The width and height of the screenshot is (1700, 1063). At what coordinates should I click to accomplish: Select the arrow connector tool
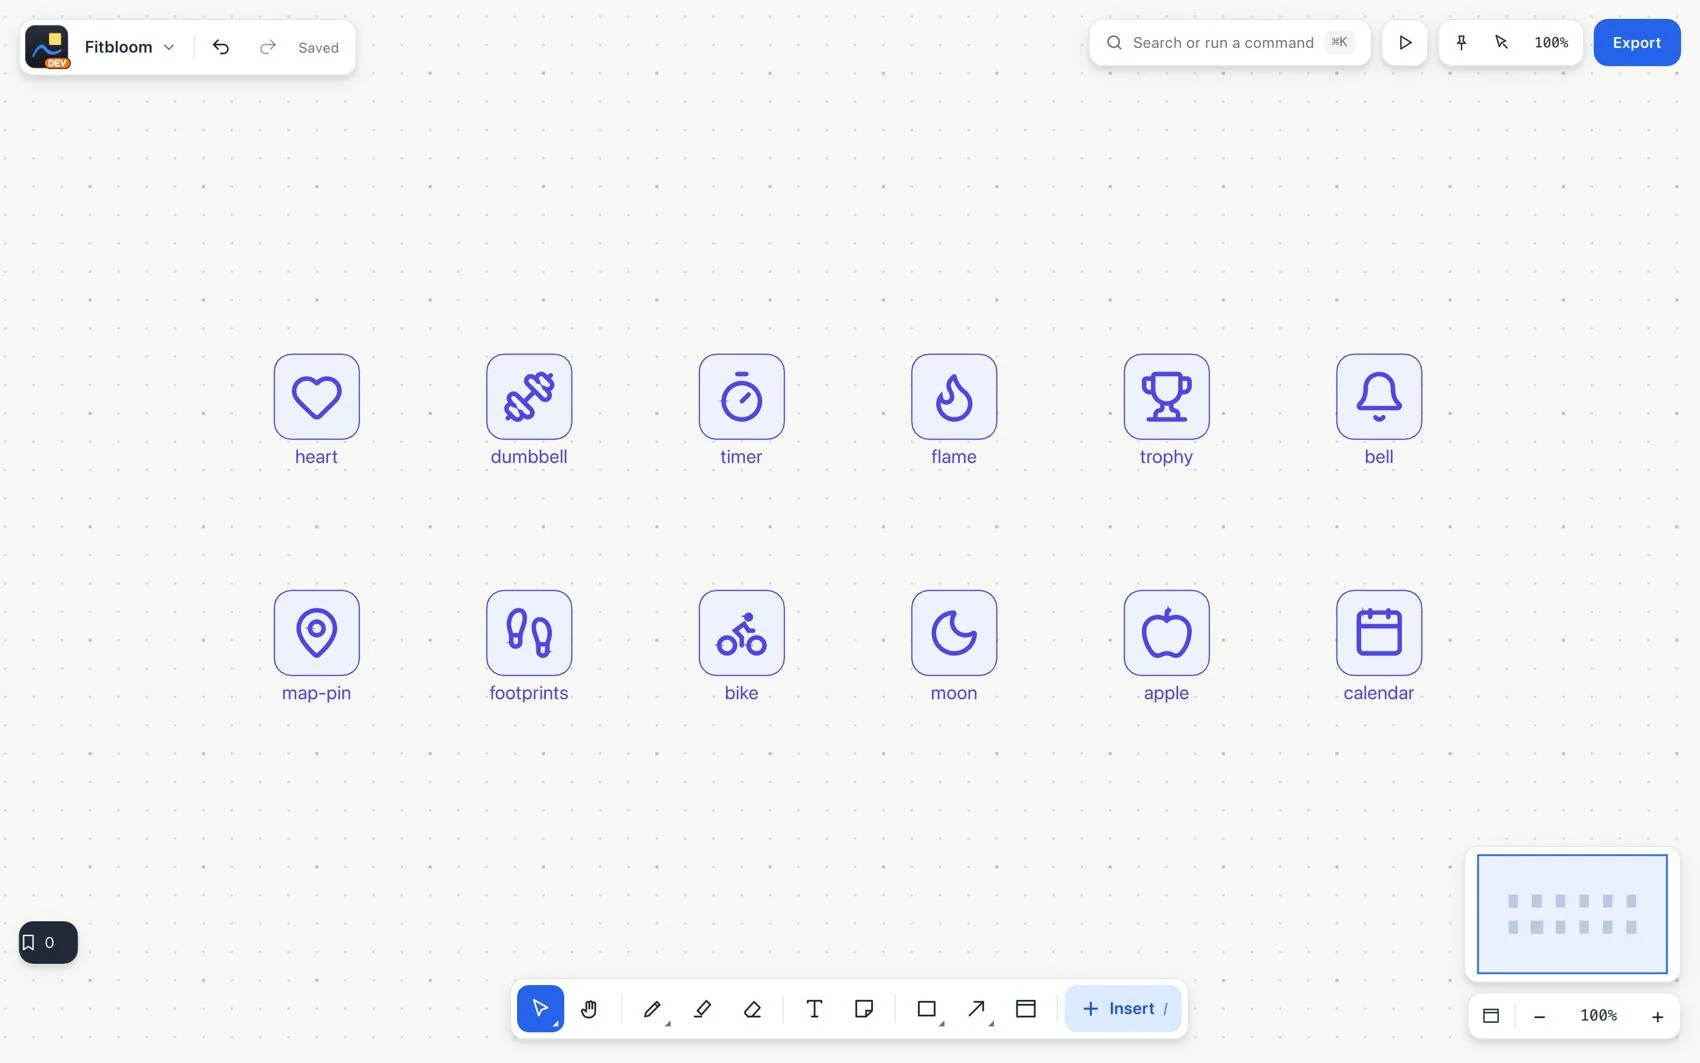977,1009
